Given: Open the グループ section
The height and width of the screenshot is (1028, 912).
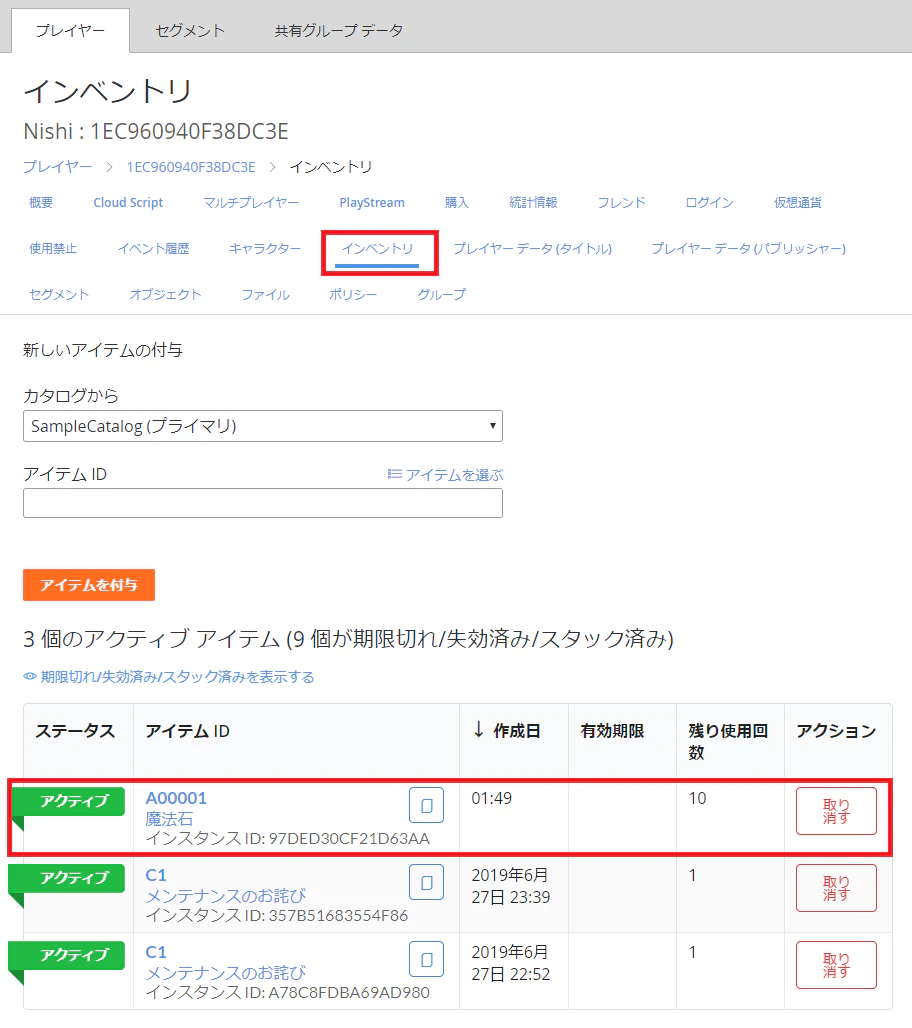Looking at the screenshot, I should 442,294.
